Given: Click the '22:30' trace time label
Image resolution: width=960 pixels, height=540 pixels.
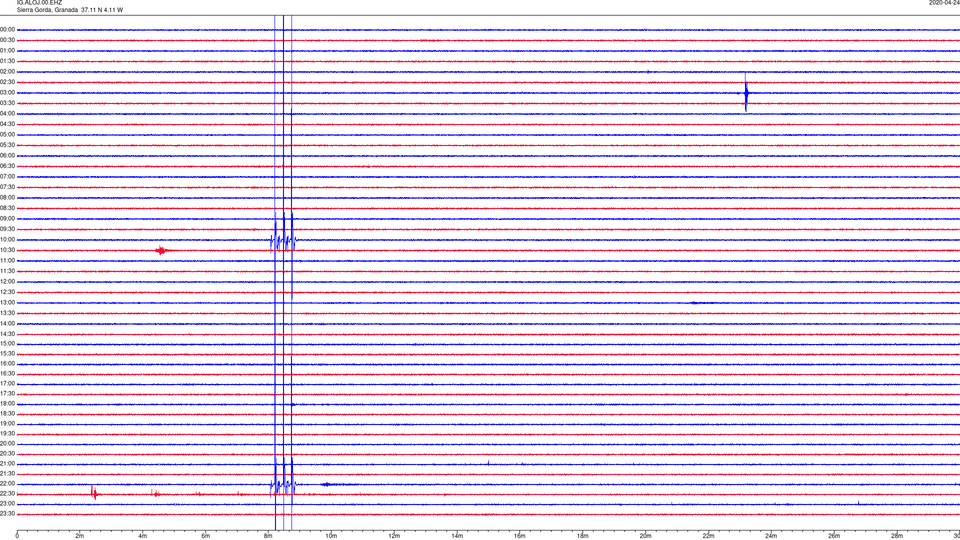Looking at the screenshot, I should pos(7,494).
